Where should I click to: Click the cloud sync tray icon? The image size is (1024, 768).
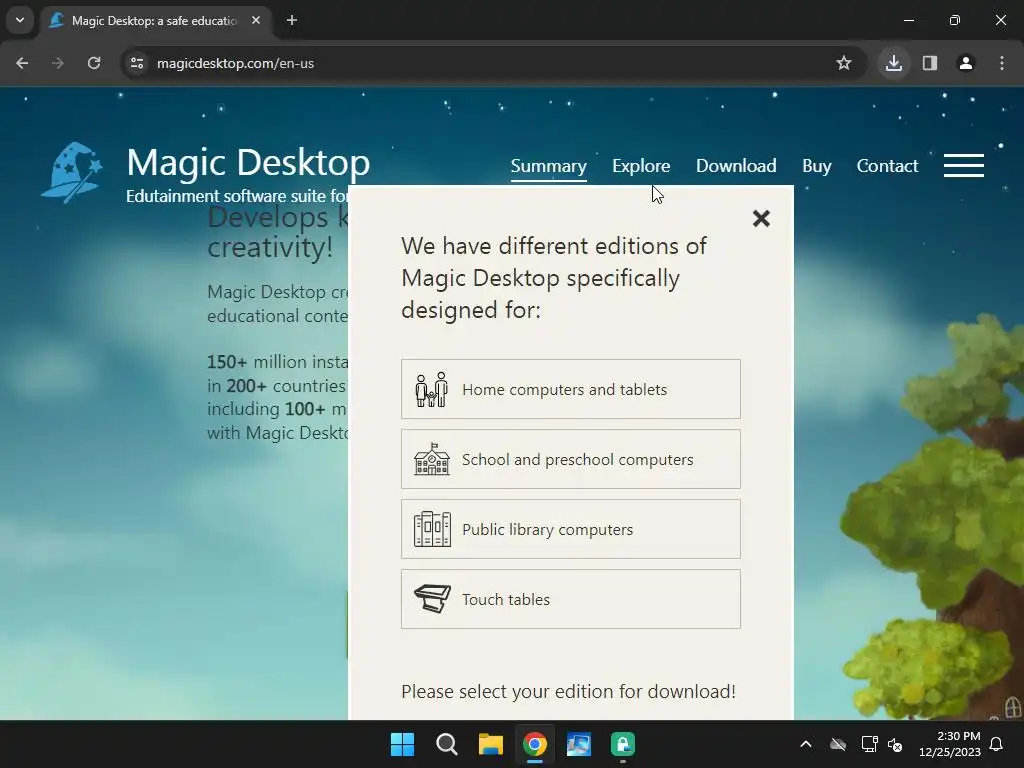pyautogui.click(x=838, y=744)
